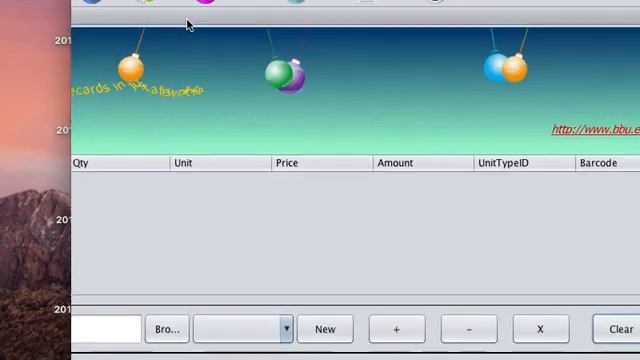
Task: Open the empty combo box dropdown
Action: (x=243, y=329)
